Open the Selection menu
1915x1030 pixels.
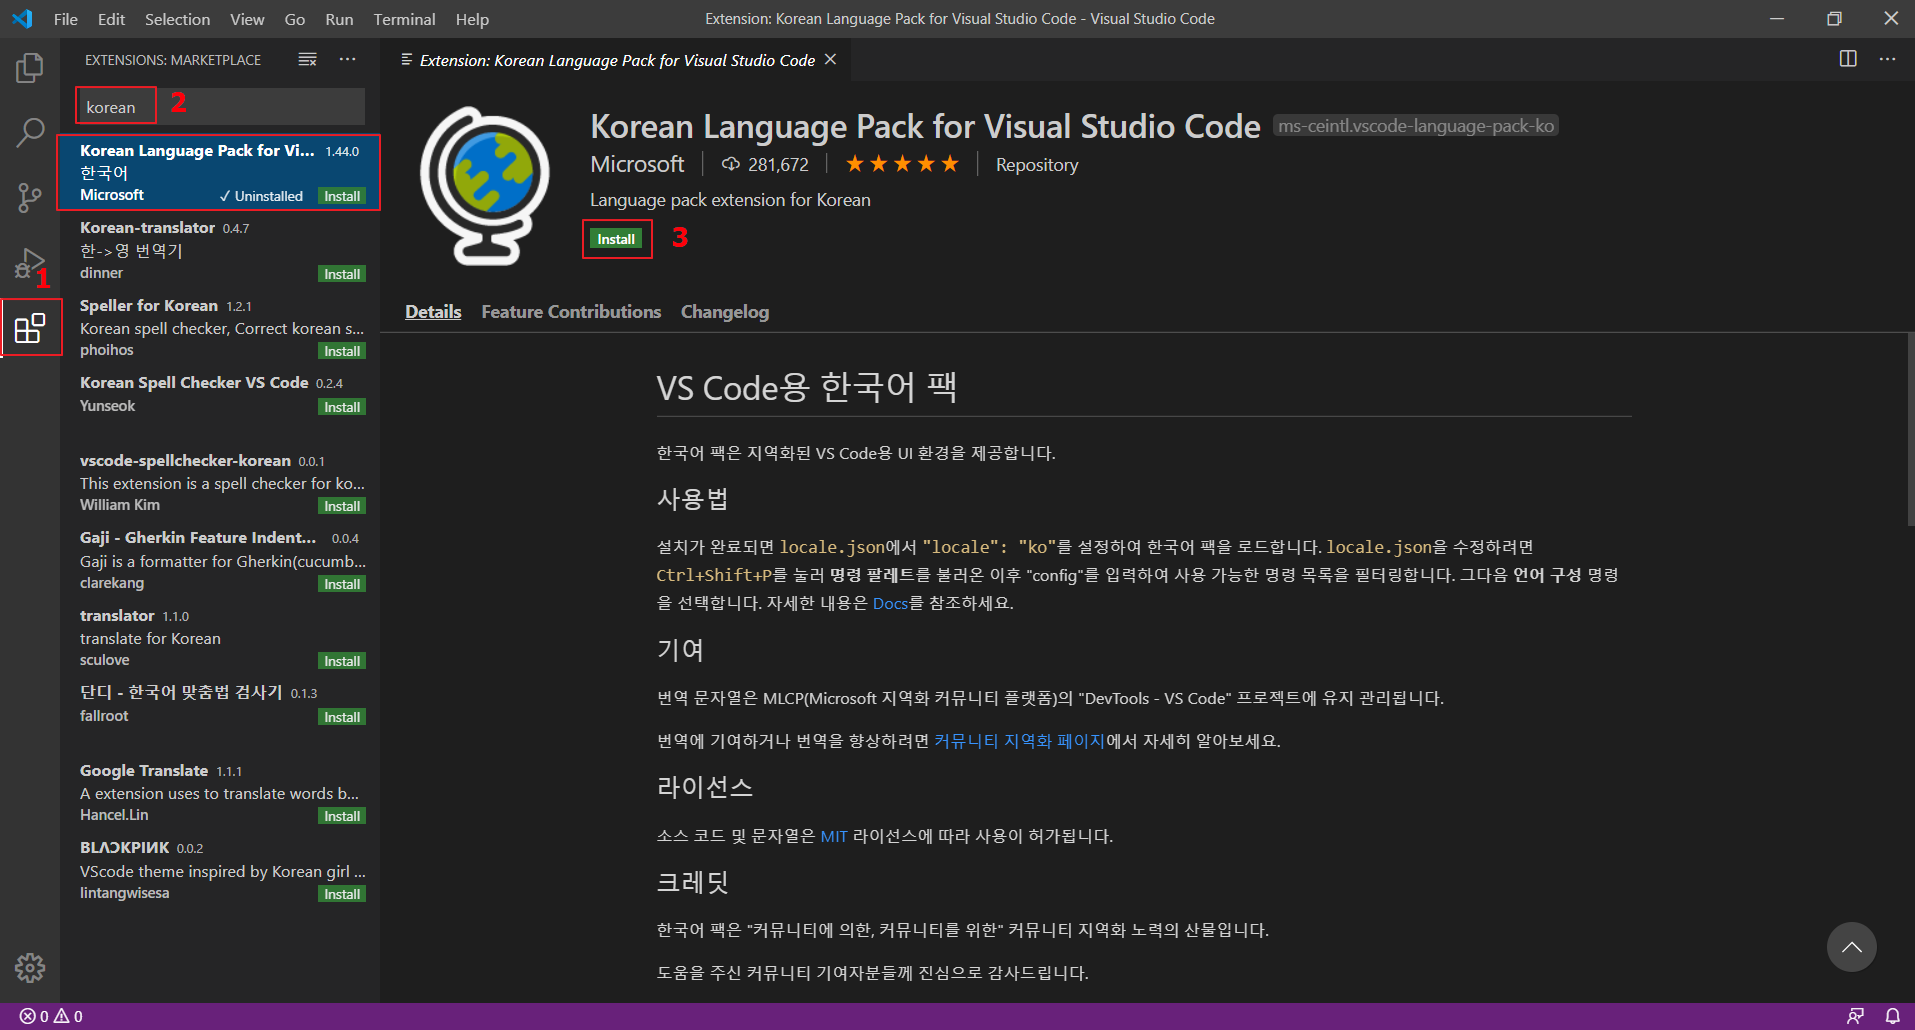pyautogui.click(x=177, y=19)
